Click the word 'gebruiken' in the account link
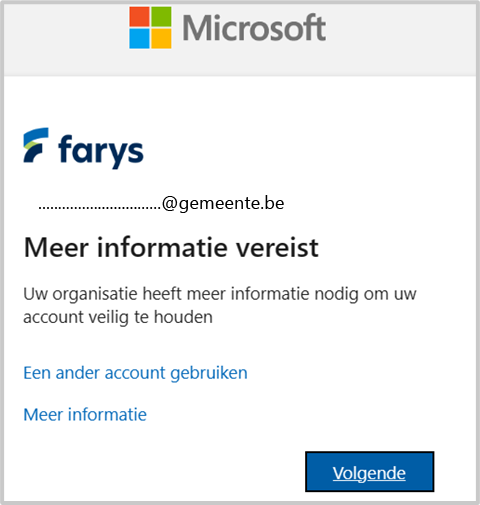Screen dimensions: 480x505 (x=209, y=373)
